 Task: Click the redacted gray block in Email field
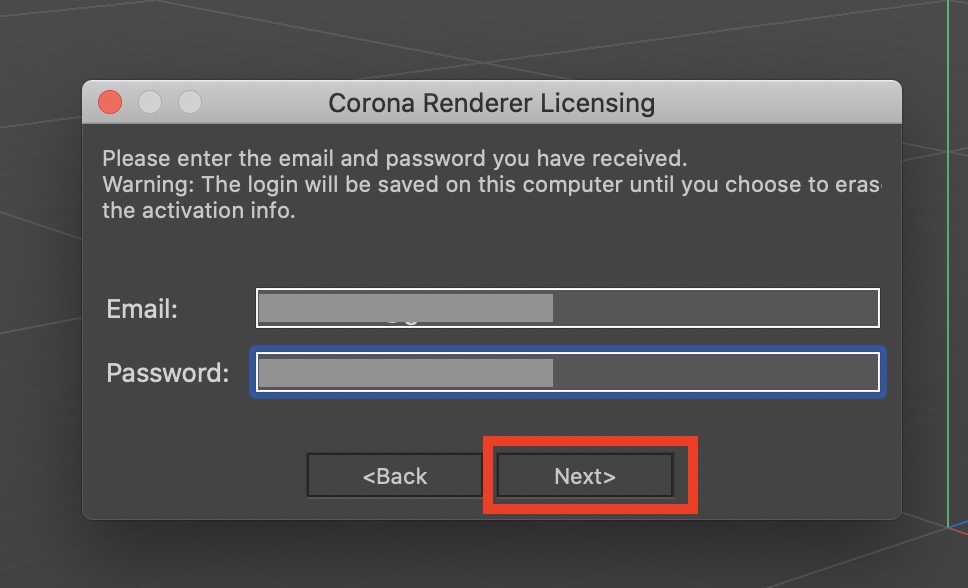pyautogui.click(x=405, y=308)
